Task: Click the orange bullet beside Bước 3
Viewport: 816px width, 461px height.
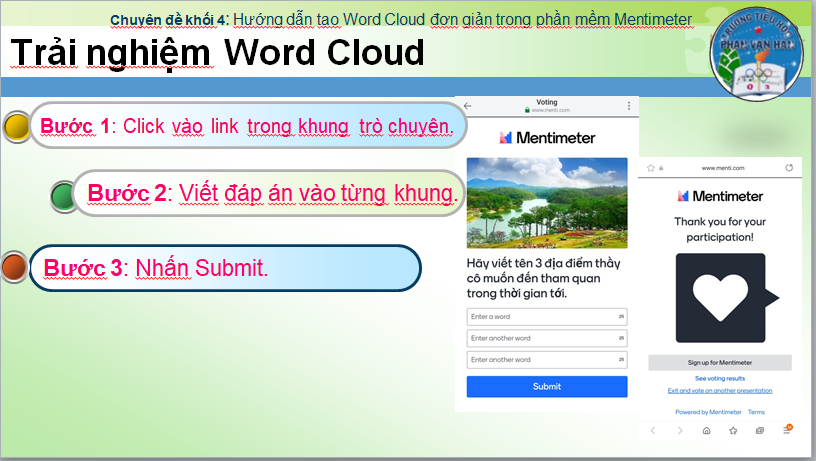Action: [14, 267]
